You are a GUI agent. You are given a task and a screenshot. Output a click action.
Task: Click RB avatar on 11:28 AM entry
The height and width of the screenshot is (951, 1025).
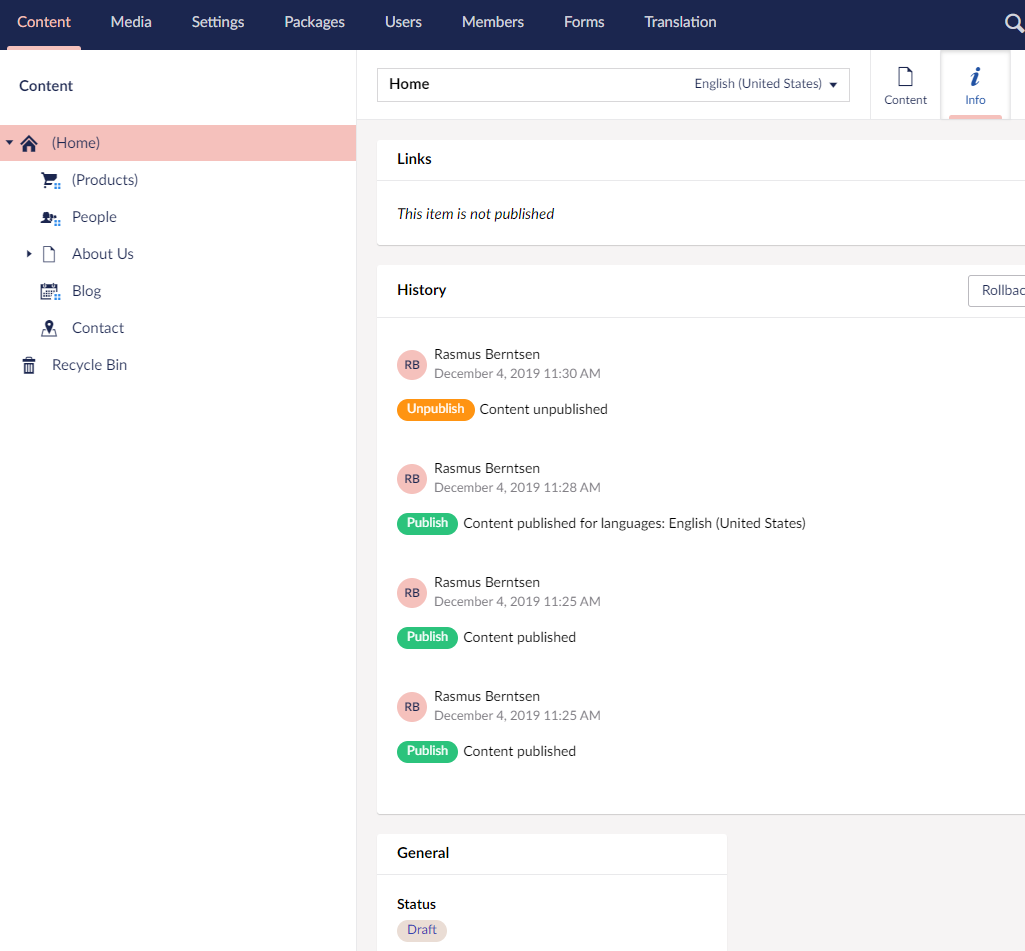412,479
